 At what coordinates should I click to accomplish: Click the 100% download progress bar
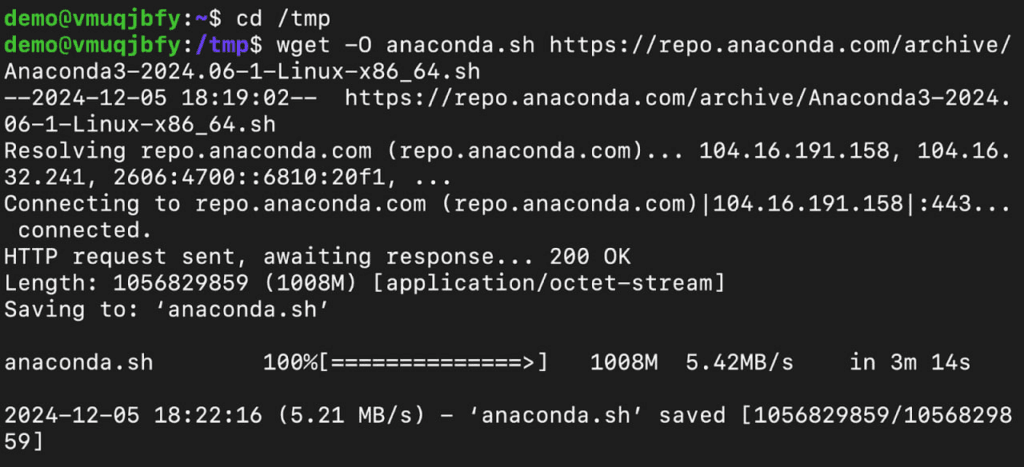click(406, 362)
